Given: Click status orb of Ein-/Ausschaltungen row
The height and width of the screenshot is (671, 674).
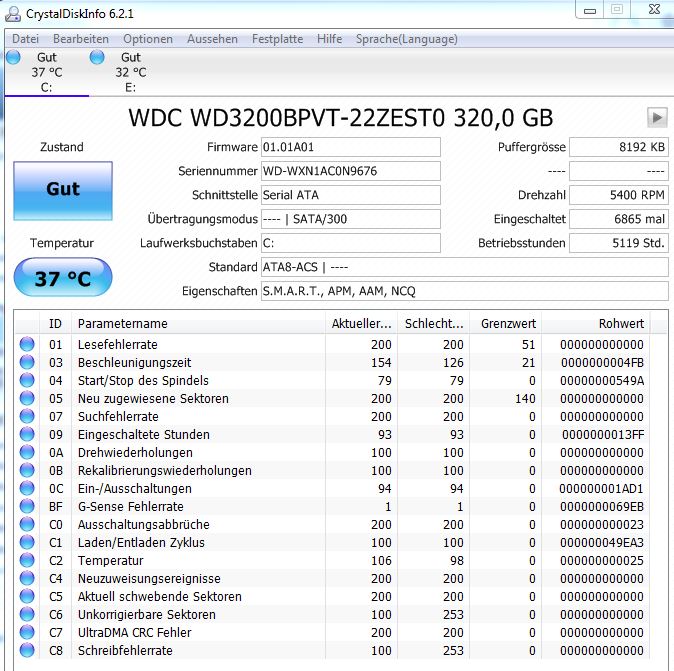Looking at the screenshot, I should pos(27,488).
